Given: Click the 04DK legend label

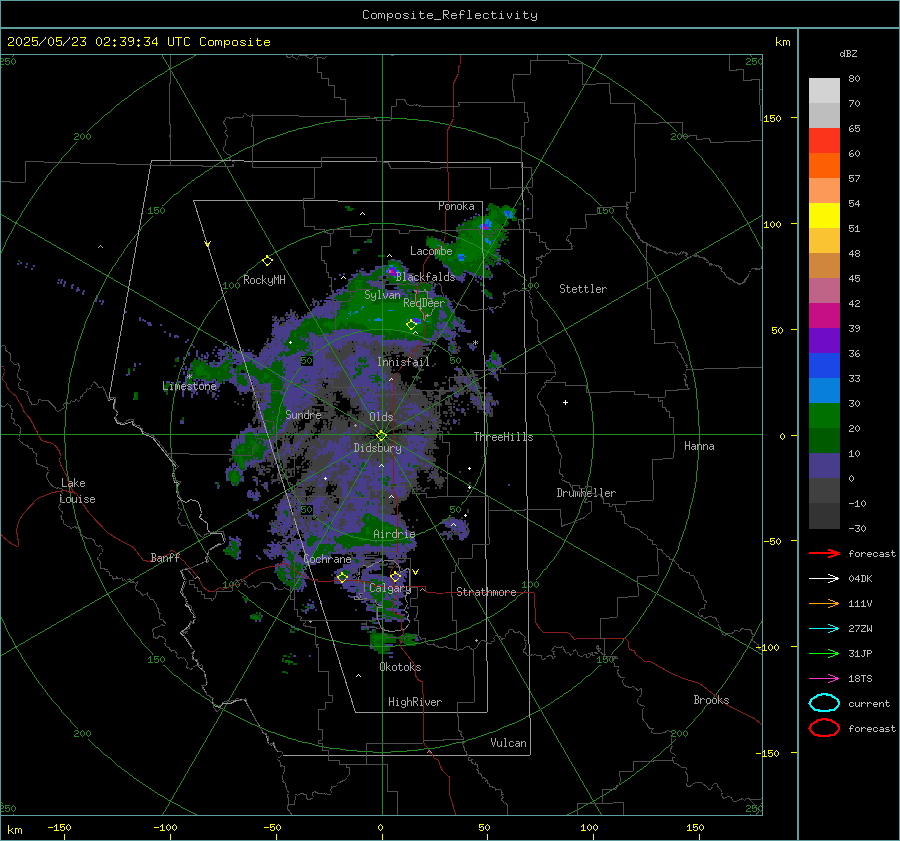Looking at the screenshot, I should click(x=860, y=579).
